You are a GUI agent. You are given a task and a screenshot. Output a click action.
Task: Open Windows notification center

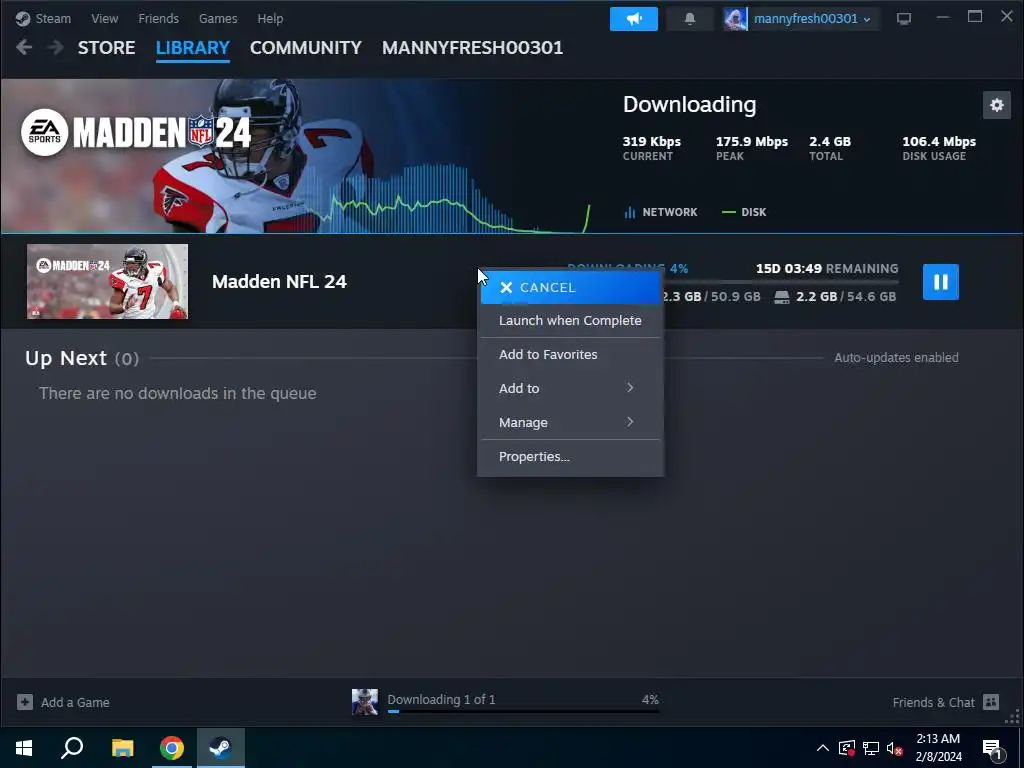(992, 749)
